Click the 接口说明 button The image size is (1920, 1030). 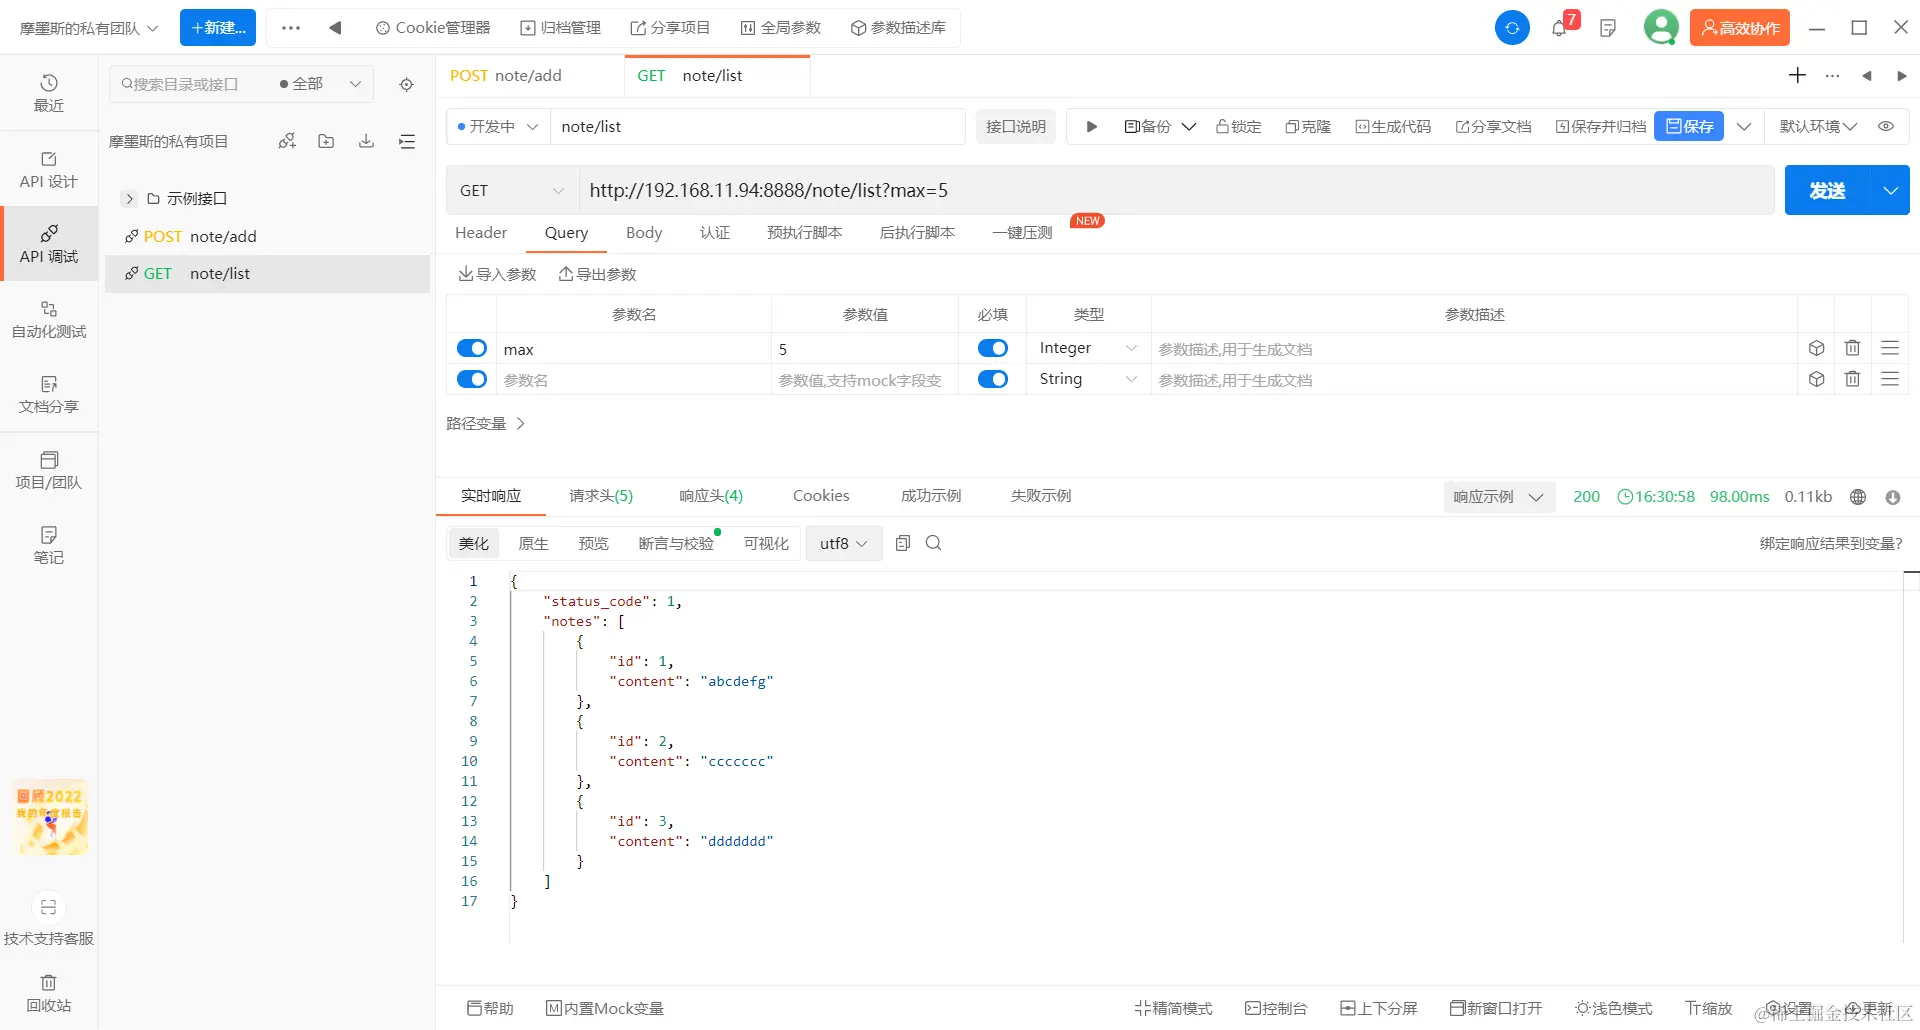coord(1016,127)
